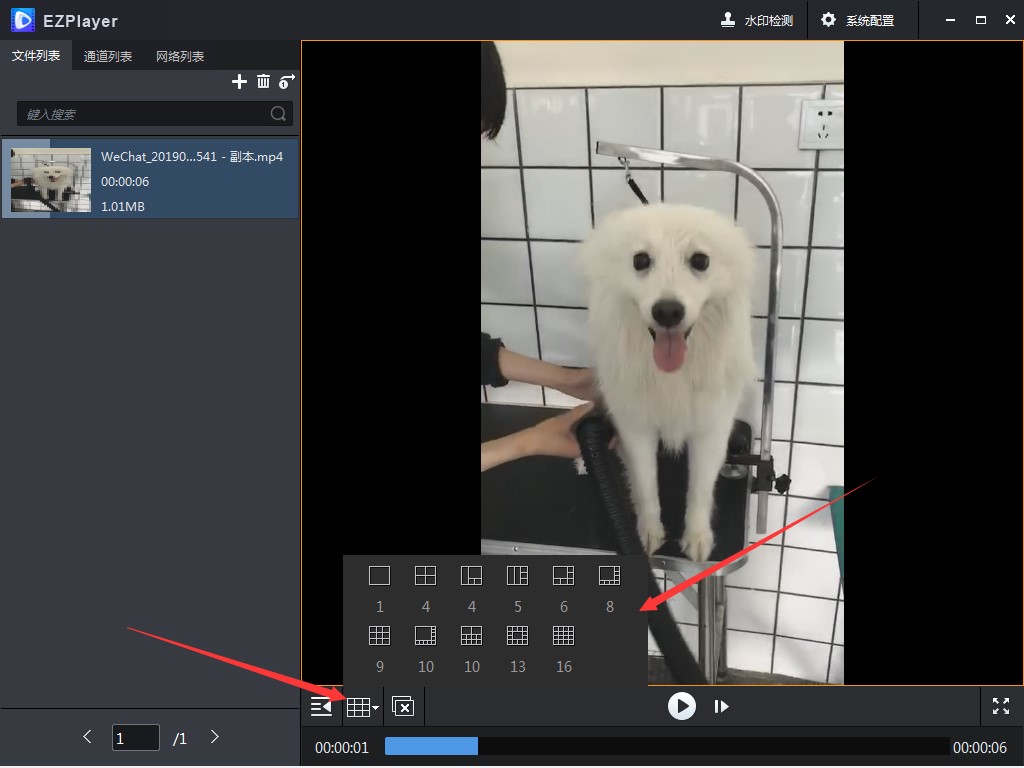1024x768 pixels.
Task: Collapse the file list sidebar
Action: pos(321,707)
